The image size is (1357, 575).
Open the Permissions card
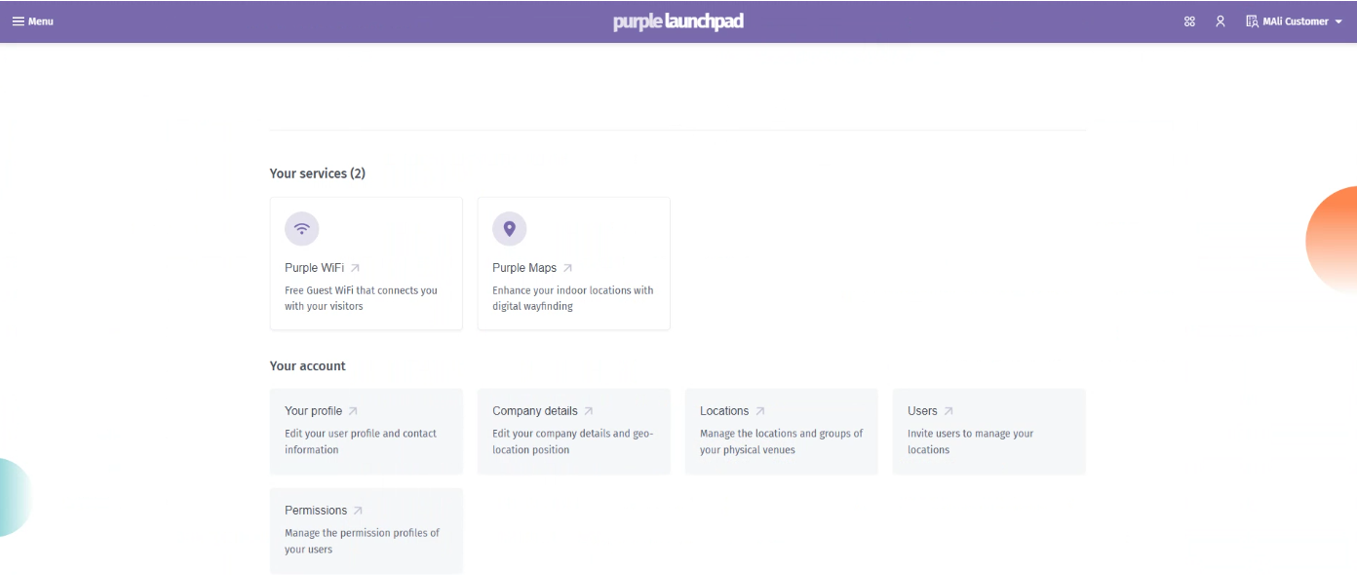click(x=366, y=530)
